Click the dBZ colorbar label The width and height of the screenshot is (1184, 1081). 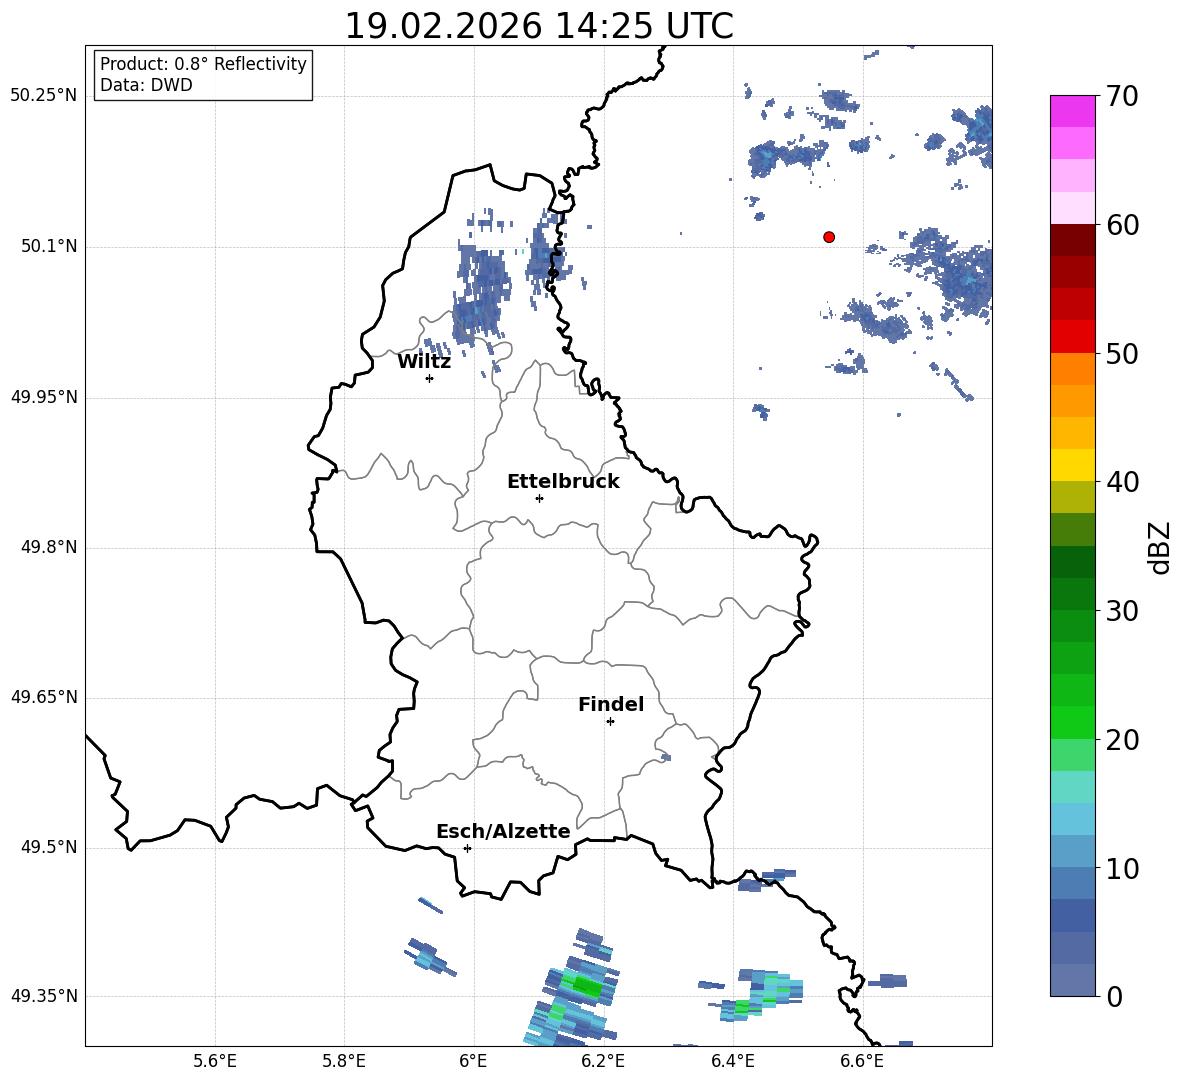(1158, 547)
